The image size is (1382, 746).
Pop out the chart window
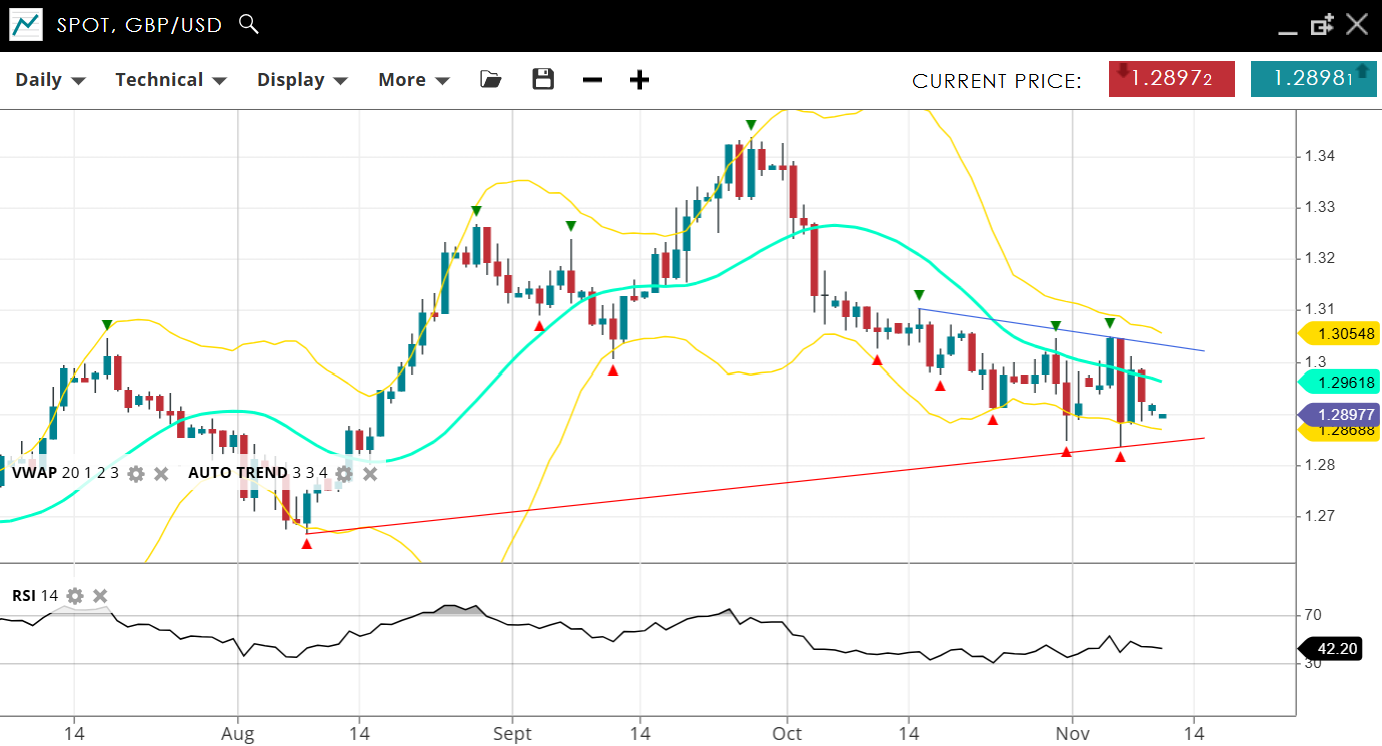[1322, 25]
